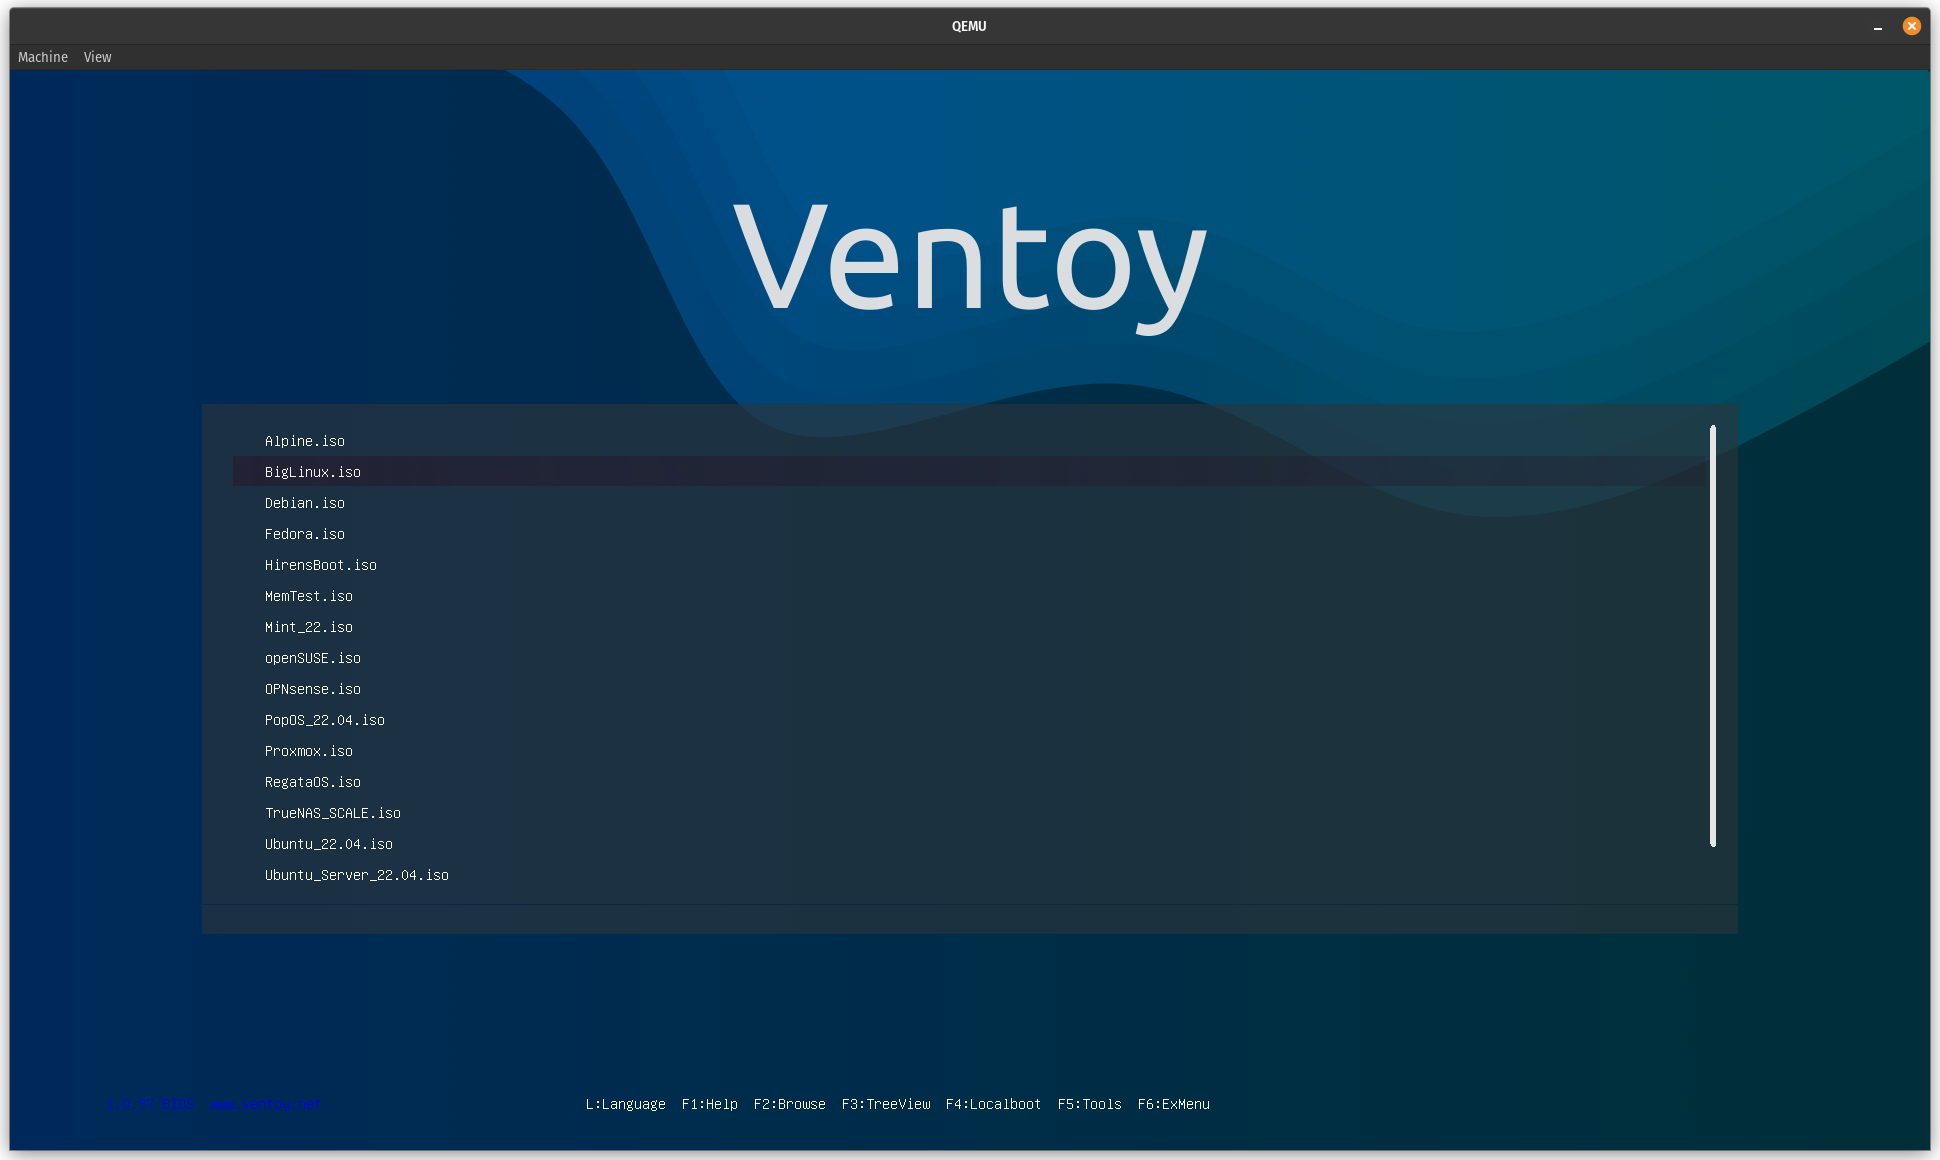
Task: Select Ubuntu_22.04.iso boot entry
Action: coord(970,844)
